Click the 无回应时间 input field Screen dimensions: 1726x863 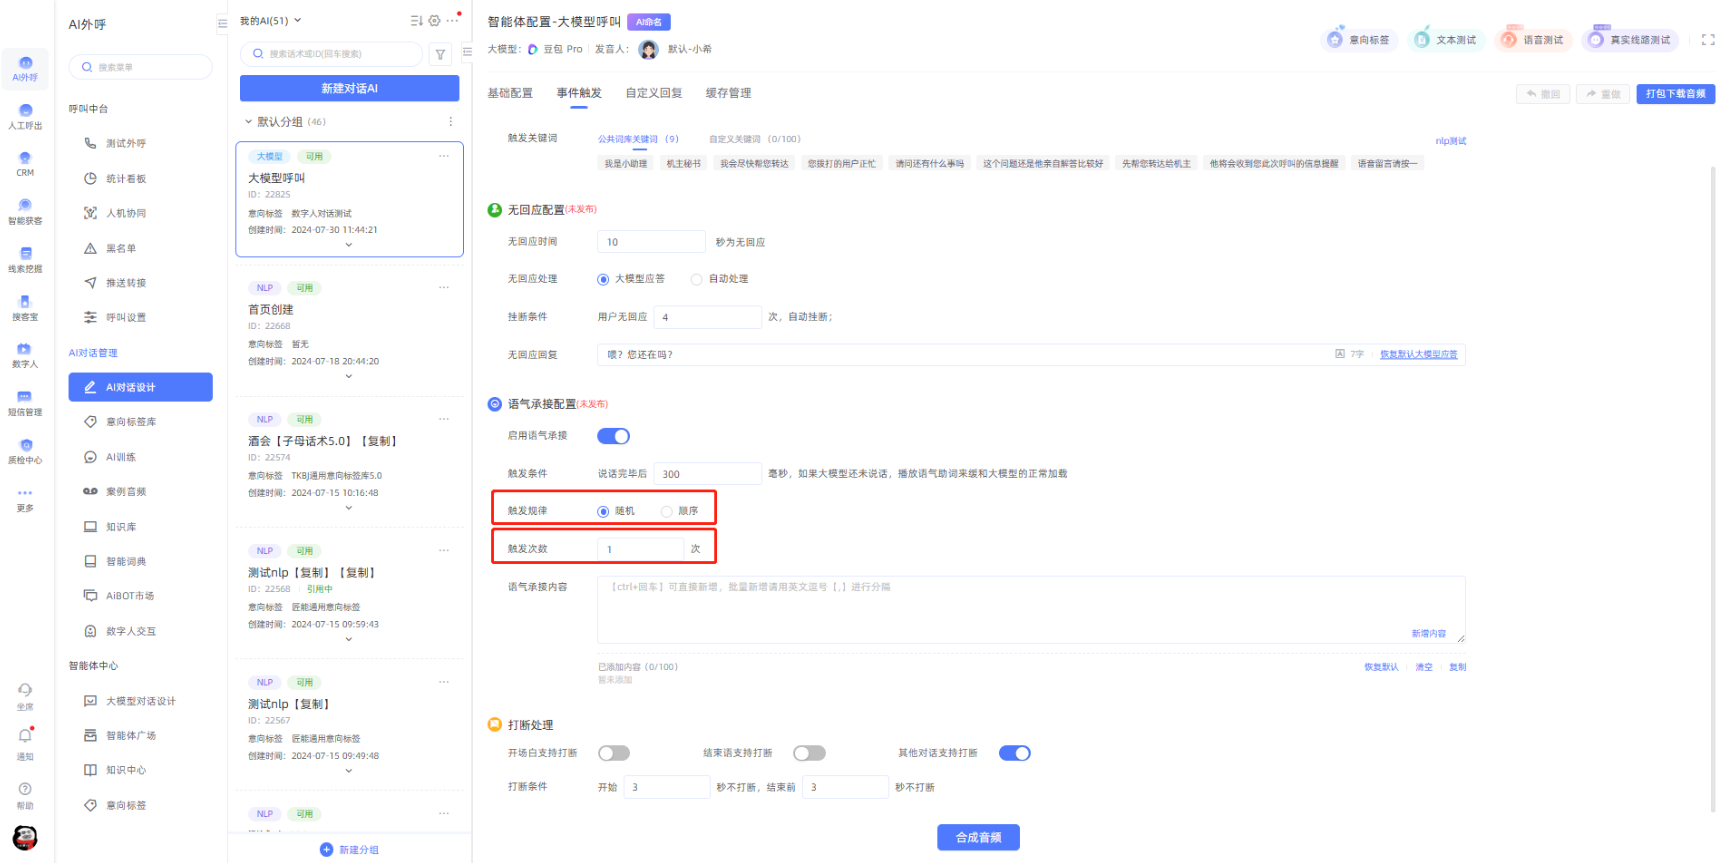(x=651, y=242)
